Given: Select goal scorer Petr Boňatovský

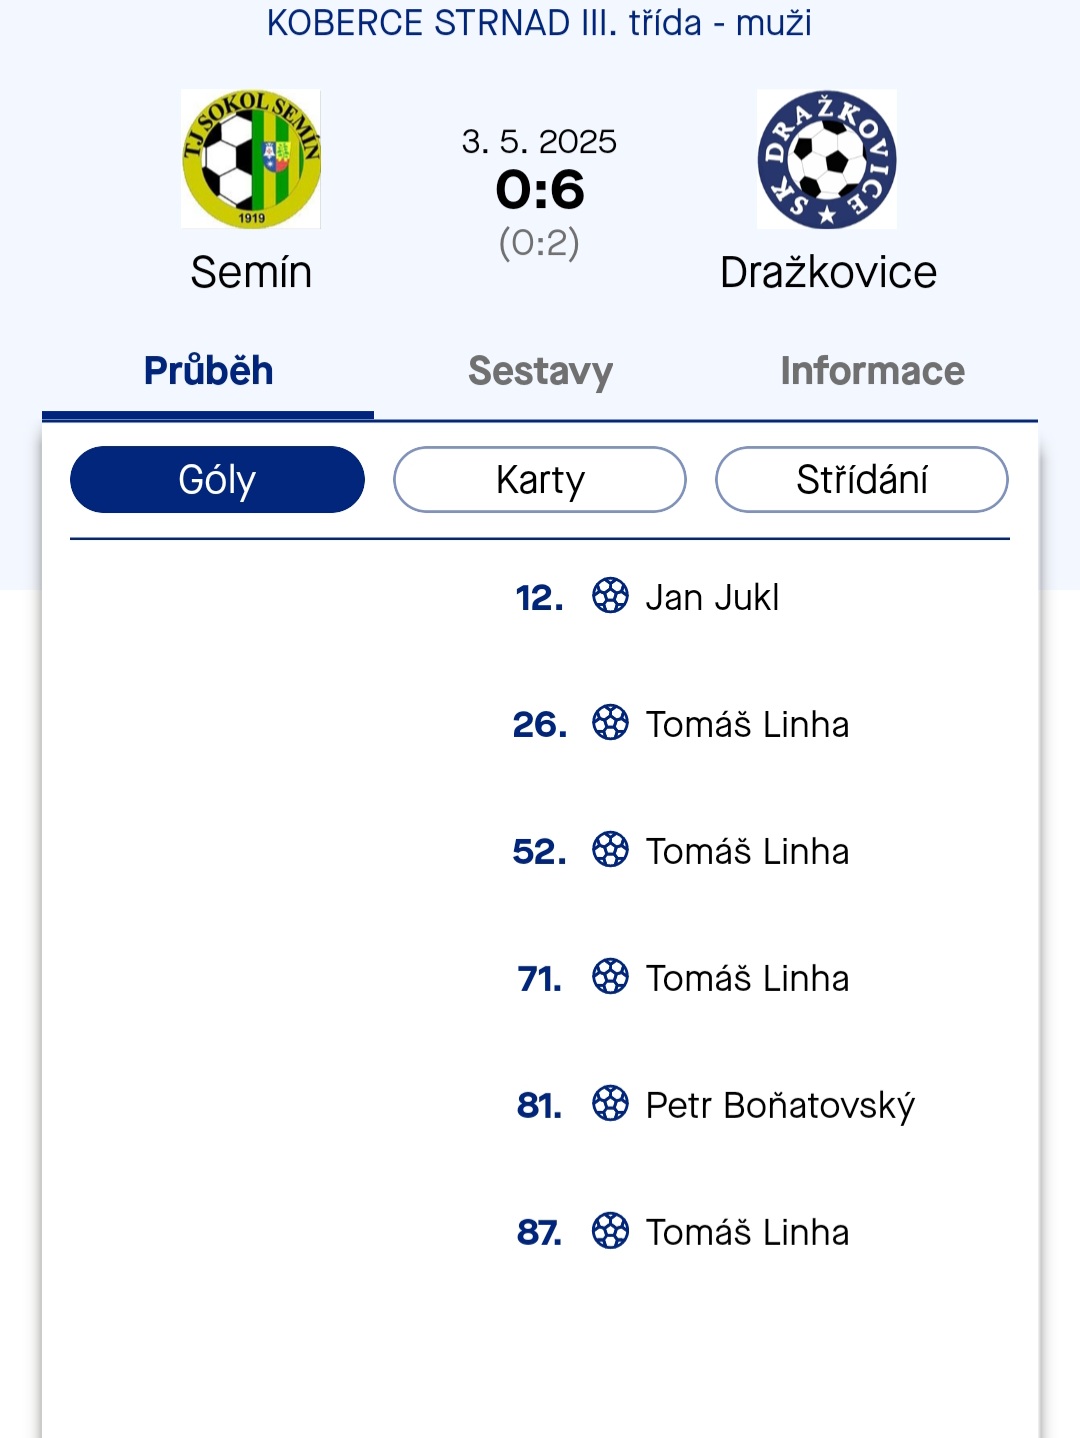Looking at the screenshot, I should tap(780, 1105).
